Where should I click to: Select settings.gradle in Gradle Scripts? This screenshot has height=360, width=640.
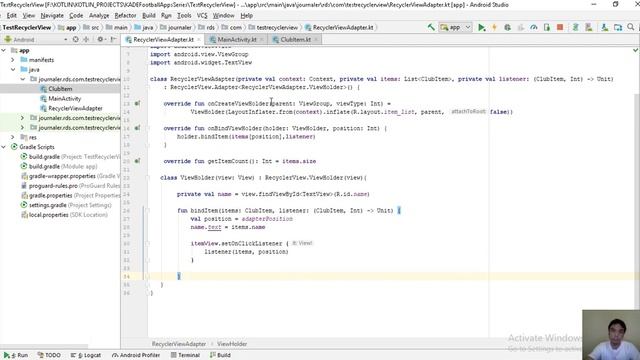[x=66, y=205]
